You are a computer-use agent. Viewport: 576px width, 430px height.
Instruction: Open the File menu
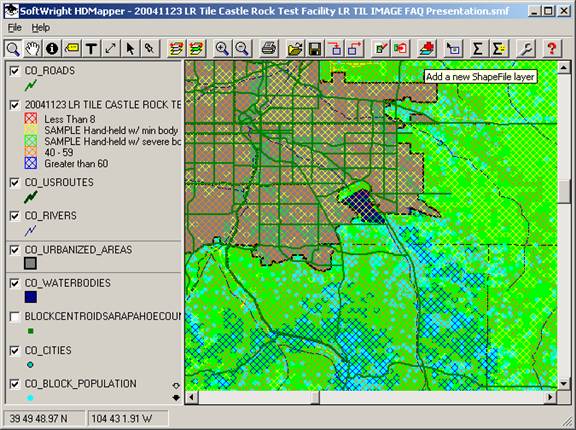click(x=15, y=28)
